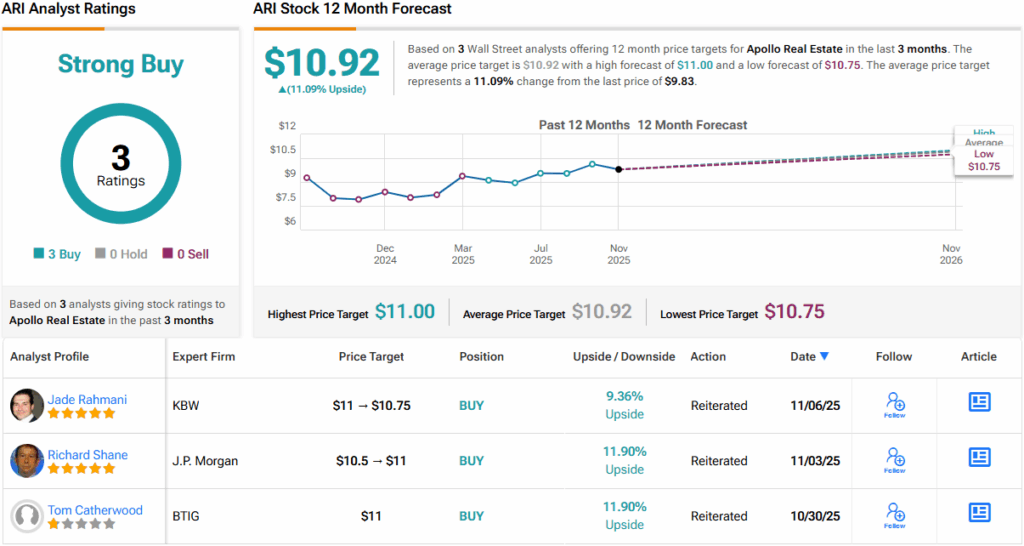The width and height of the screenshot is (1024, 546).
Task: Click the 3 Ratings donut chart
Action: [120, 164]
